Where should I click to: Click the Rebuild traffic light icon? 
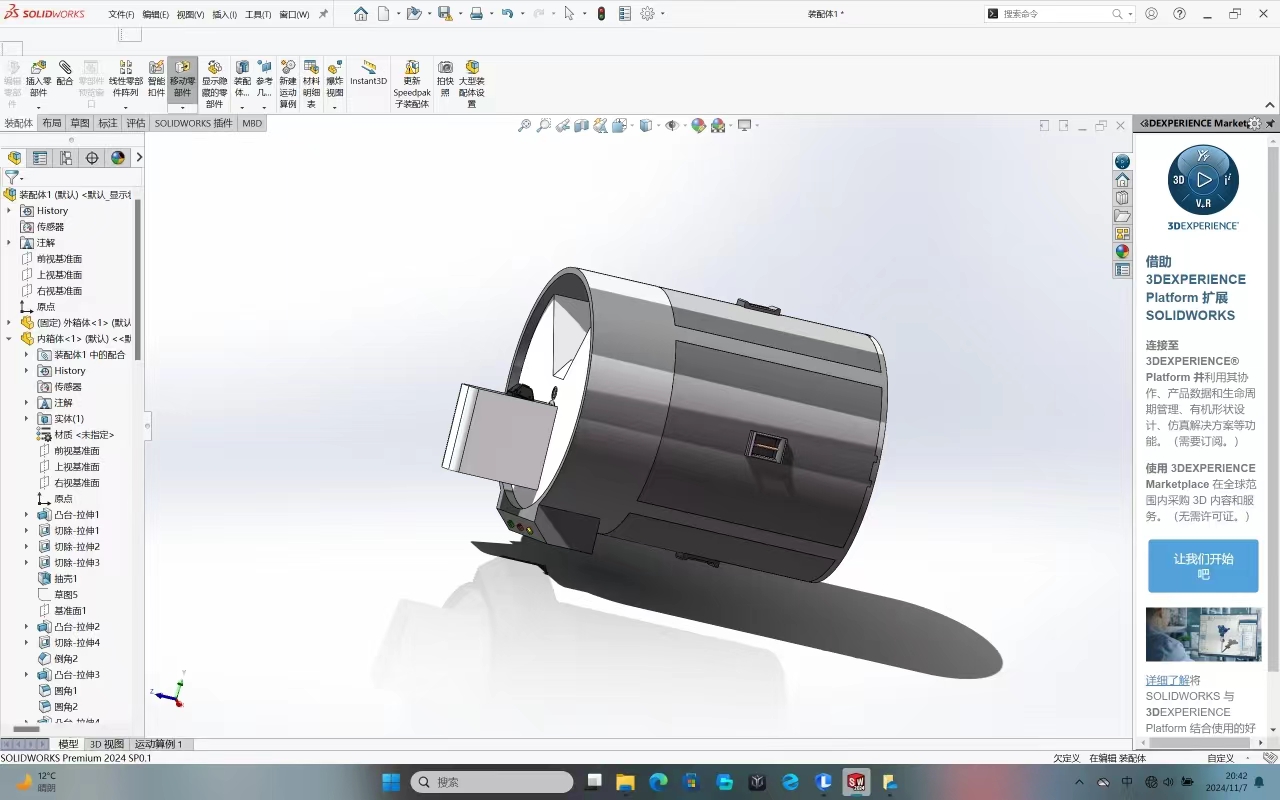click(601, 14)
